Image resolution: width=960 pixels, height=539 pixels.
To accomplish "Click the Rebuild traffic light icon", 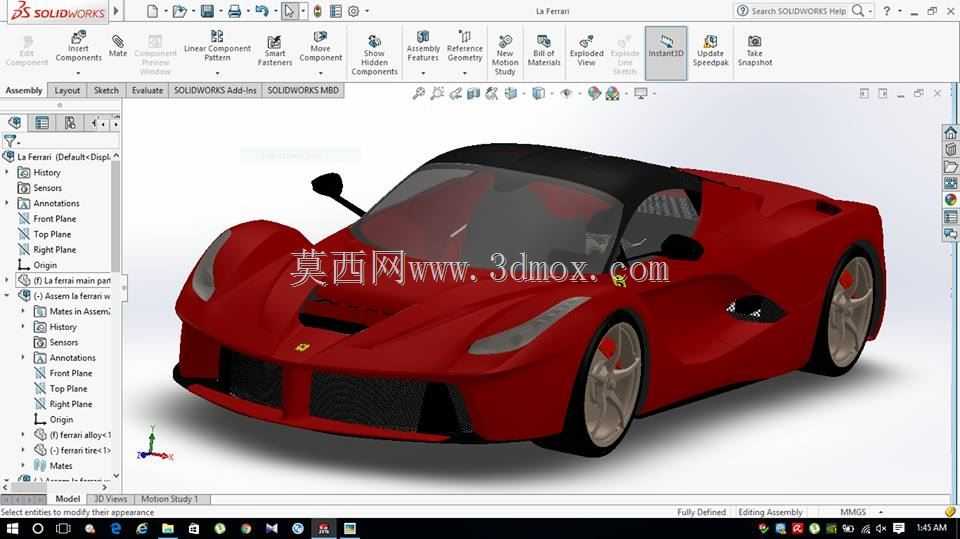I will tap(317, 11).
